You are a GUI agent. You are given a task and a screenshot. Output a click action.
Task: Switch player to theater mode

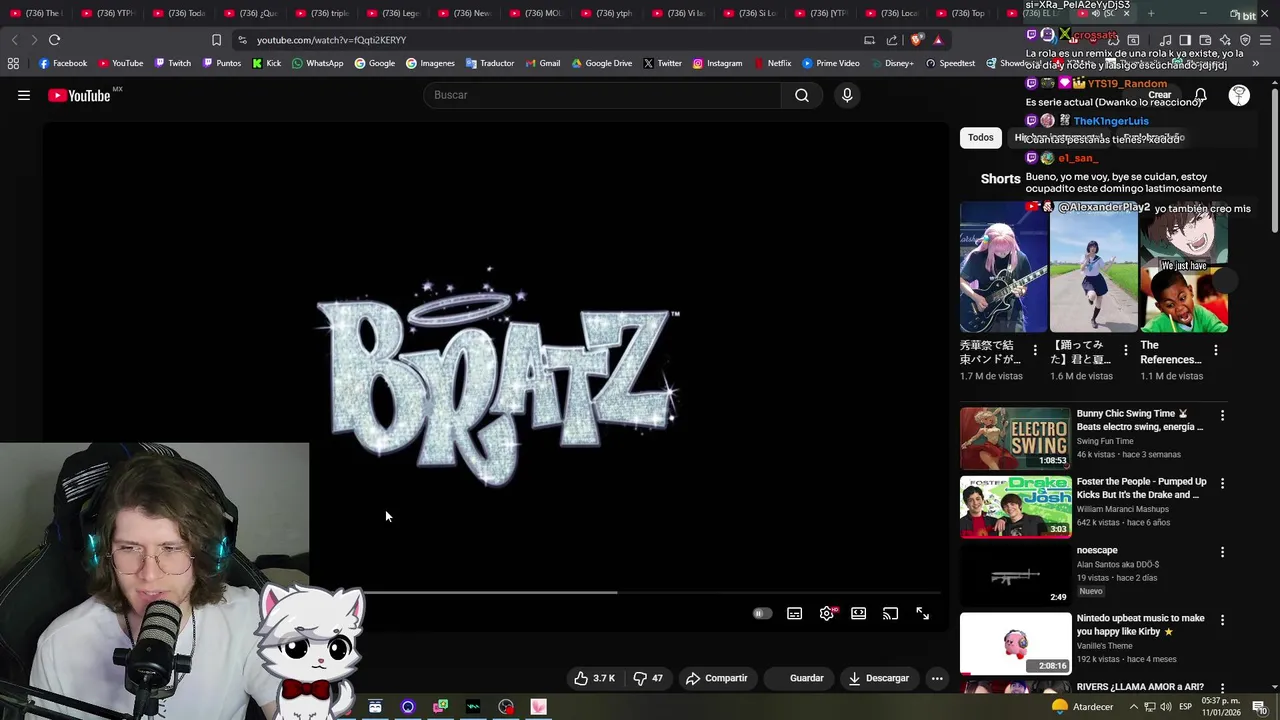coord(858,613)
